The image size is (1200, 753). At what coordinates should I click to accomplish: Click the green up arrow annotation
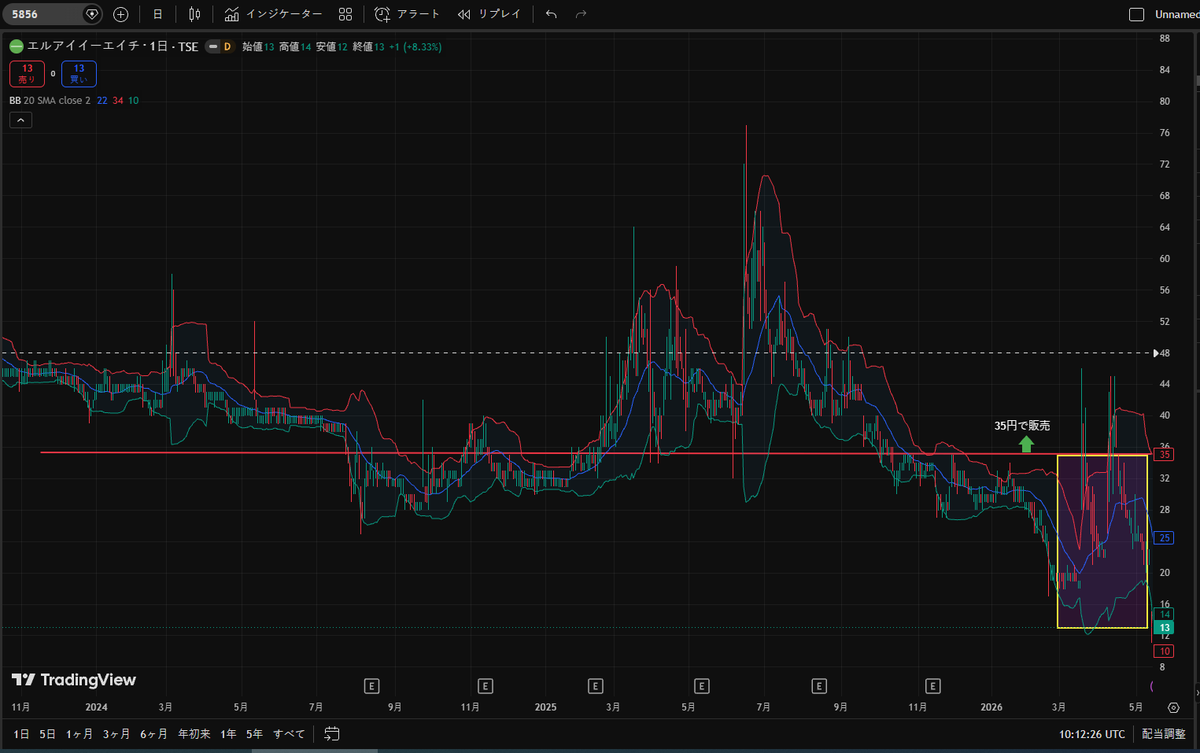[1026, 443]
